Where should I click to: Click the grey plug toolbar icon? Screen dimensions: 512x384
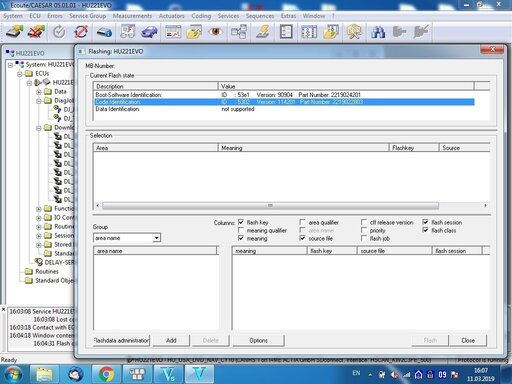tap(399, 32)
